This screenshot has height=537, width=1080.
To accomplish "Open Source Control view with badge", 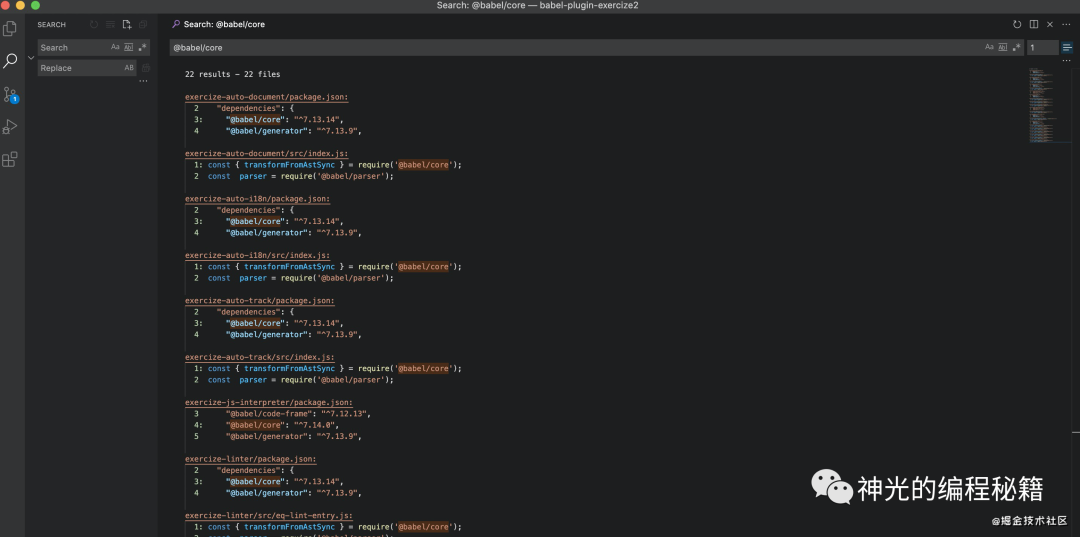I will 10,94.
